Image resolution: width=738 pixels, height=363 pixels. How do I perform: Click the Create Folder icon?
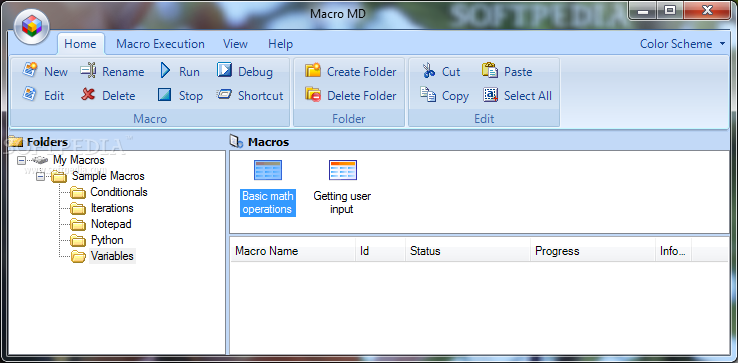pyautogui.click(x=313, y=71)
